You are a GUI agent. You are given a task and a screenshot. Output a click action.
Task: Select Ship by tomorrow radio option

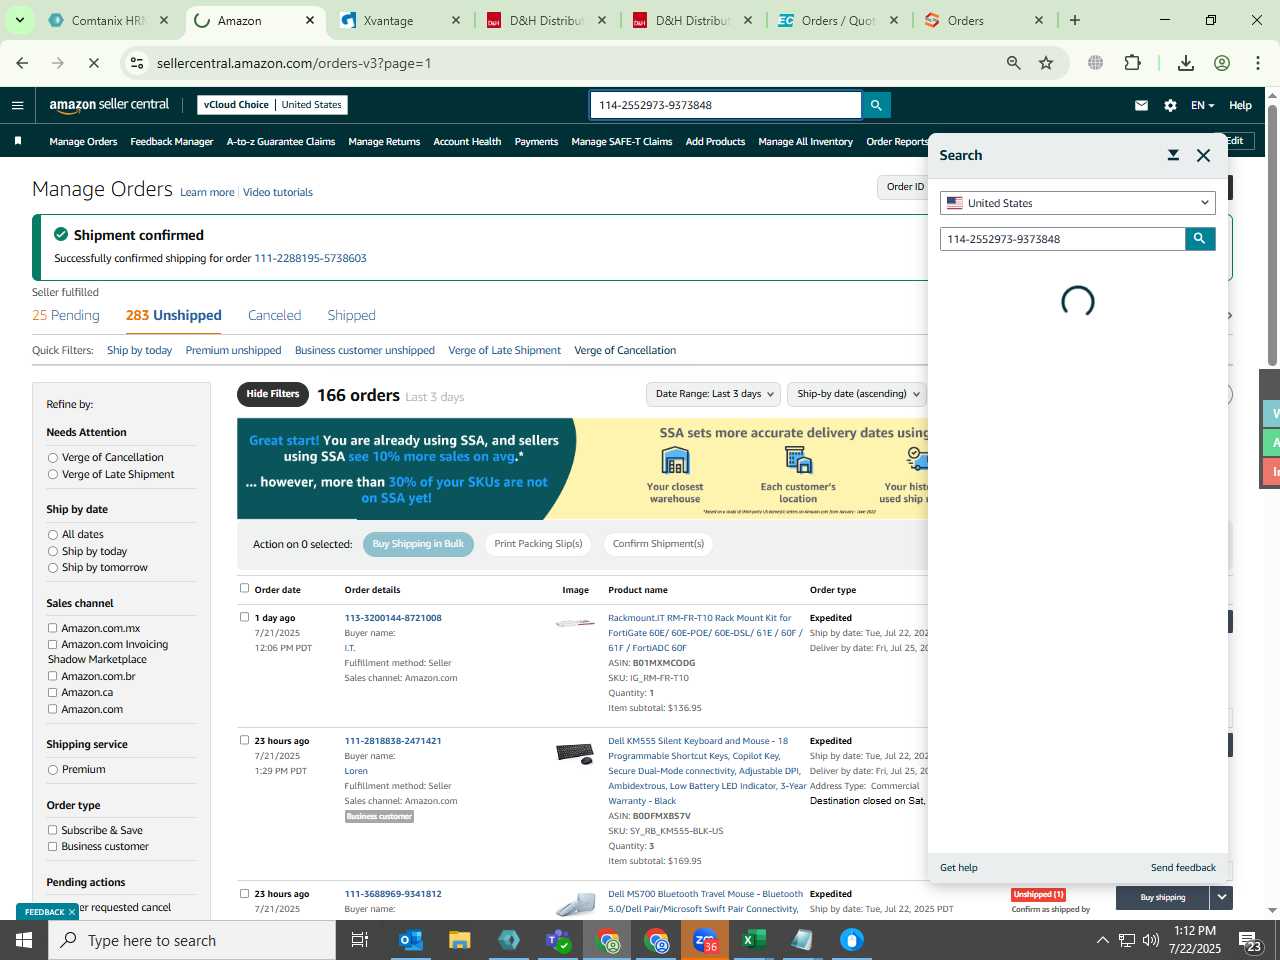(x=53, y=568)
